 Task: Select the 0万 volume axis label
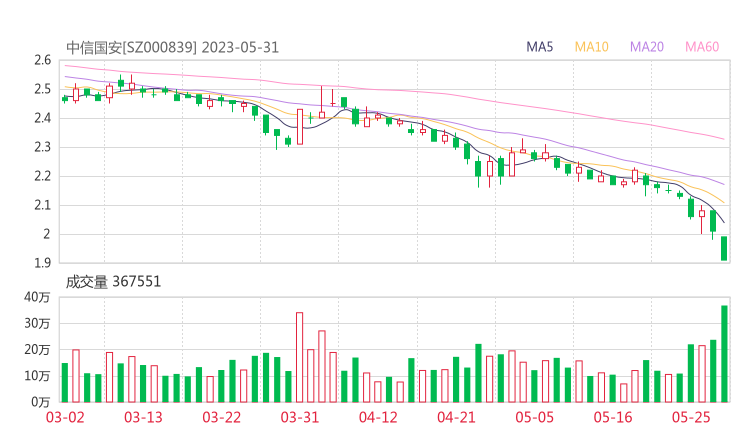pos(41,402)
